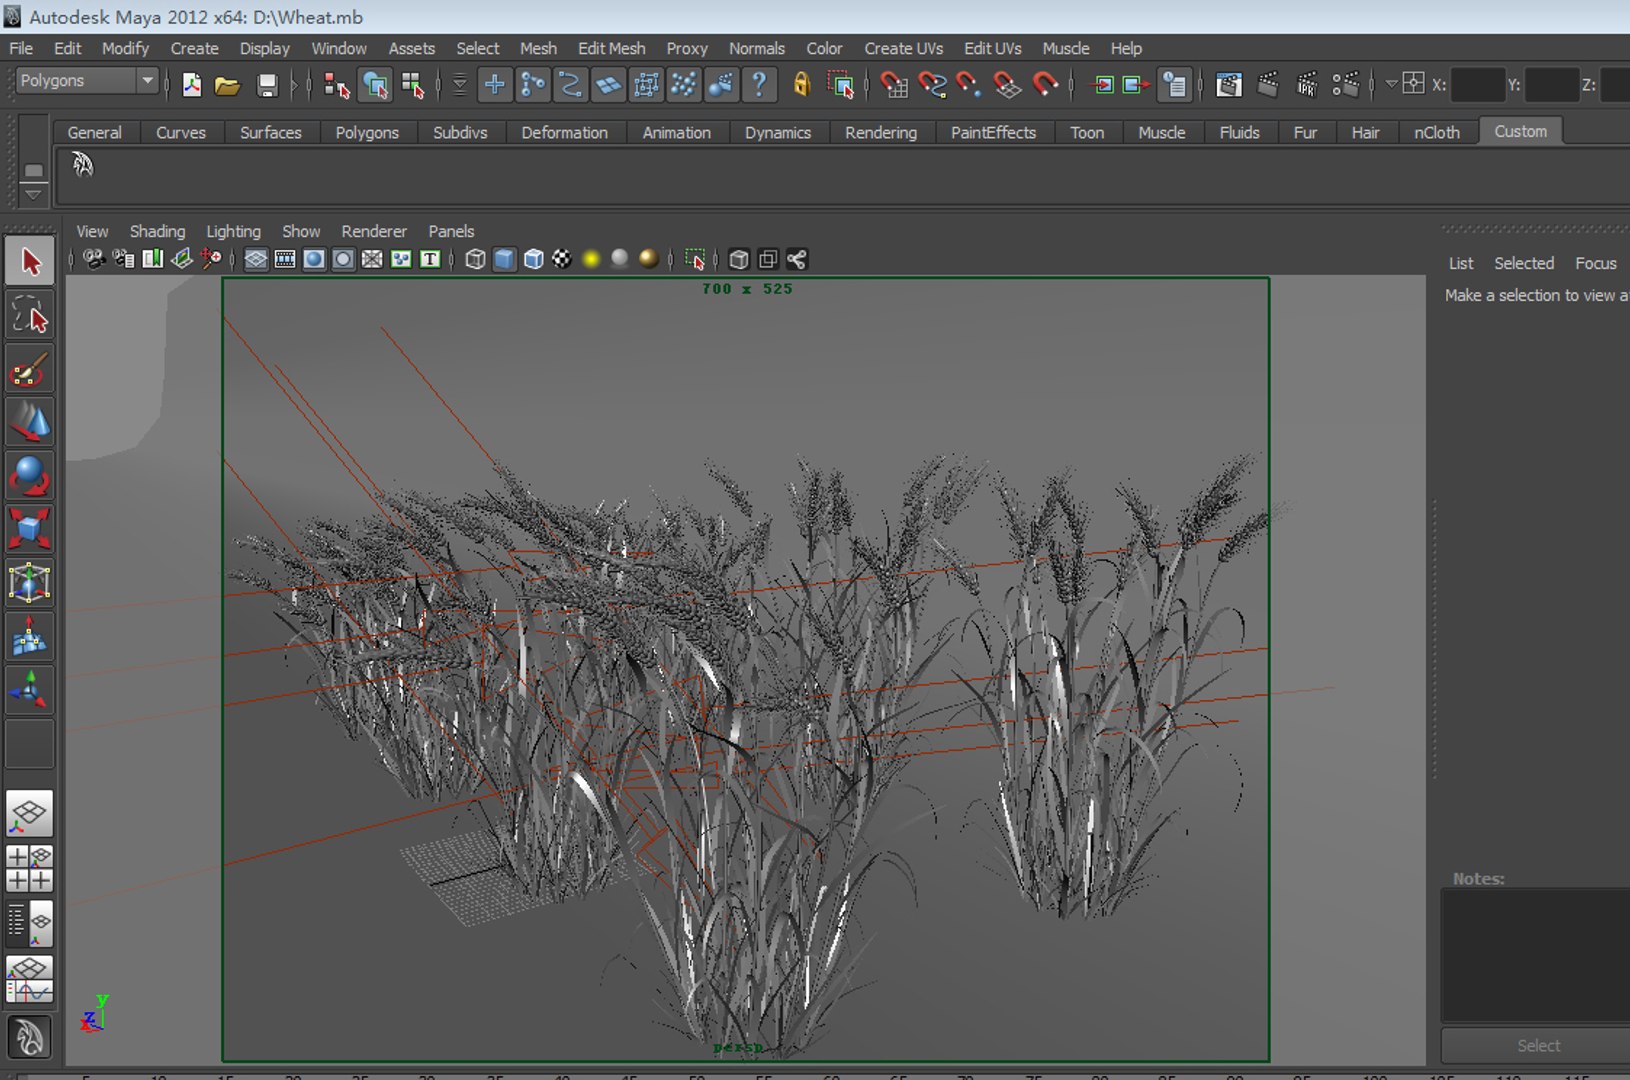Viewport: 1630px width, 1080px height.
Task: Click inside the Notes text area
Action: point(1535,955)
